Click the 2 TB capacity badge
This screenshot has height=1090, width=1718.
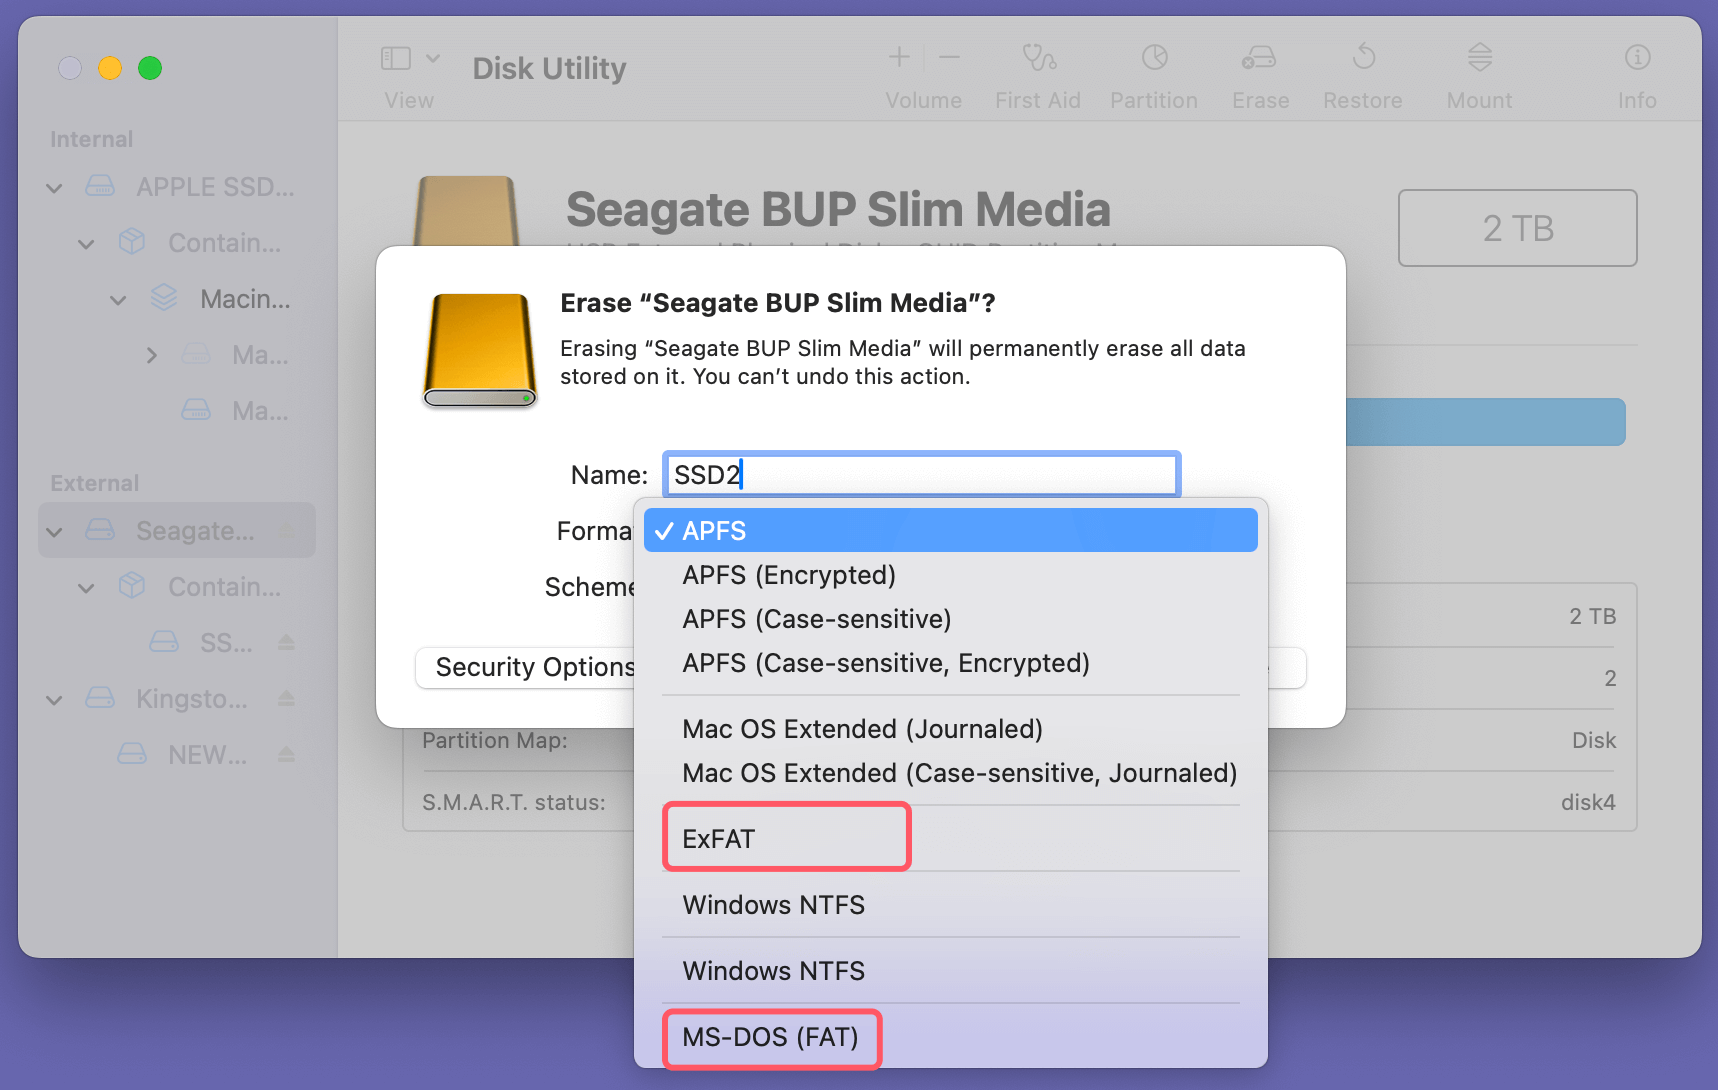[x=1516, y=228]
